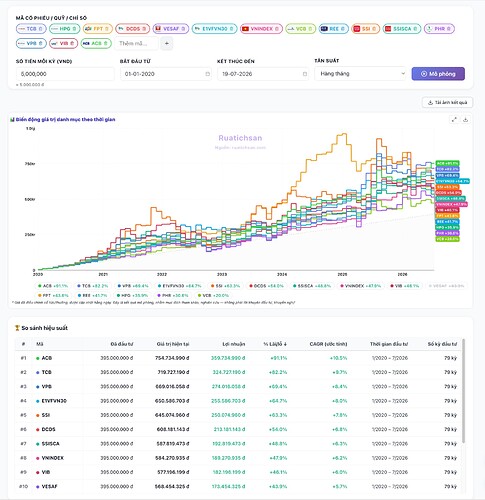The height and width of the screenshot is (500, 485).
Task: Click CAGR (ước tính) column header
Action: click(x=328, y=344)
